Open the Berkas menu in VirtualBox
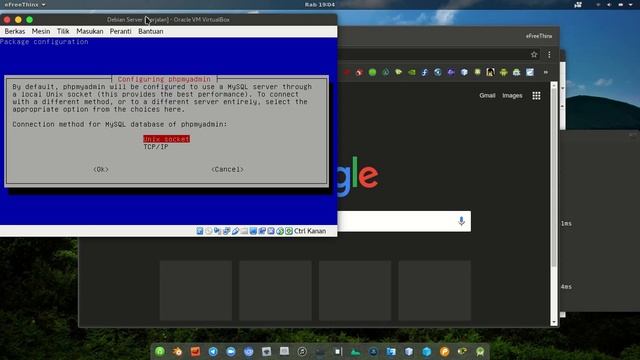640x360 pixels. click(x=15, y=31)
